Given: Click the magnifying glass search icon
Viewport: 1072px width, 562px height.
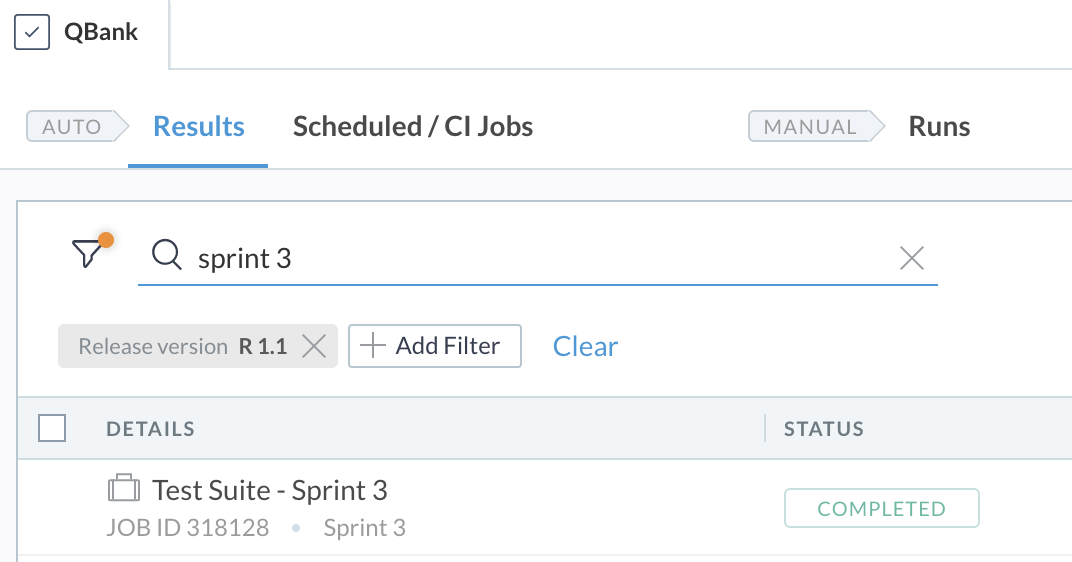Looking at the screenshot, I should (x=167, y=255).
